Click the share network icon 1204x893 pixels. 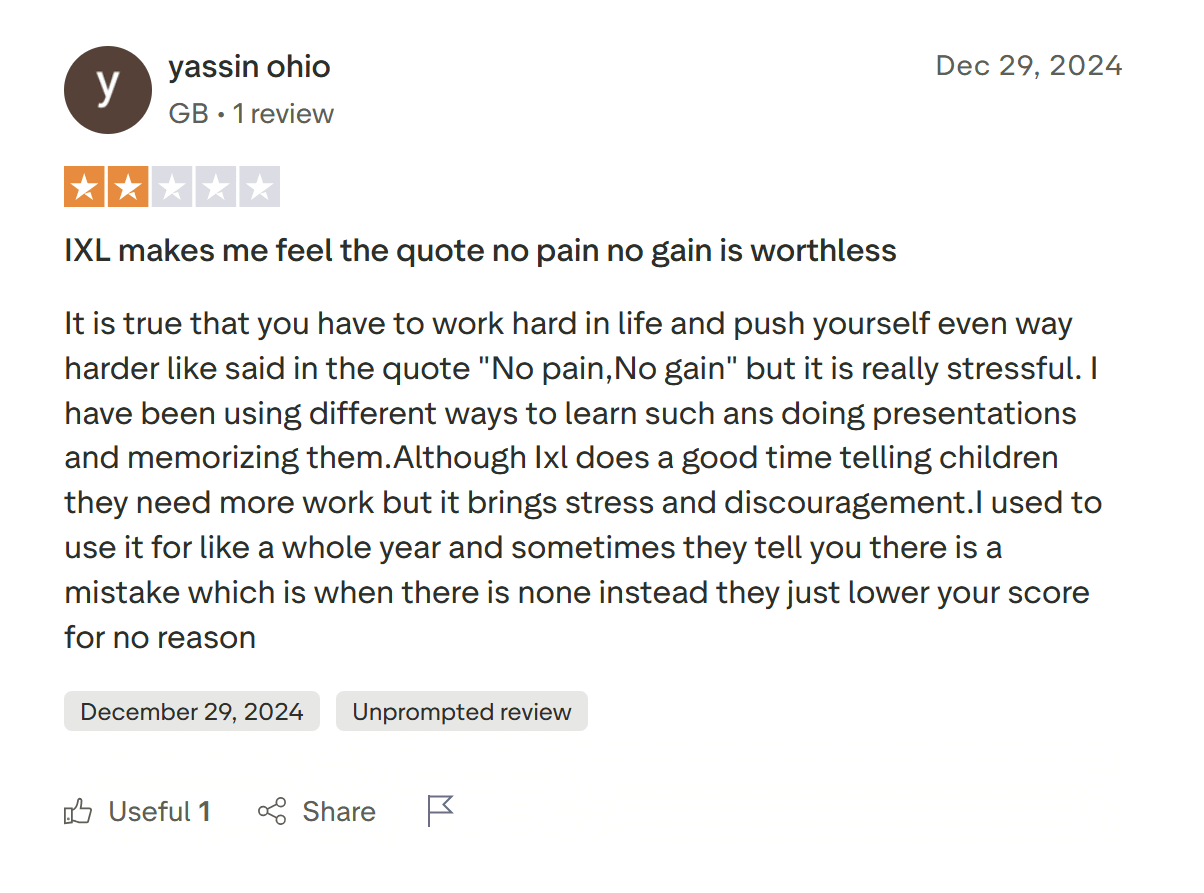point(272,811)
